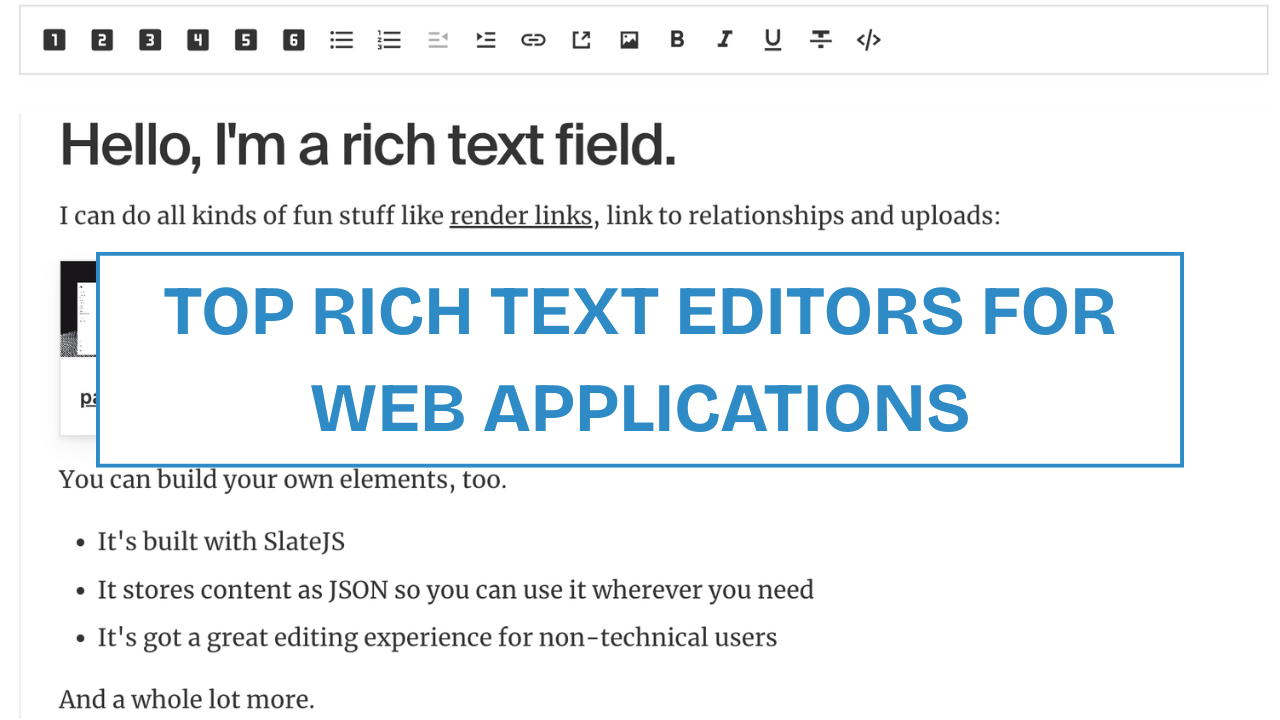Indent the current text block

(485, 40)
